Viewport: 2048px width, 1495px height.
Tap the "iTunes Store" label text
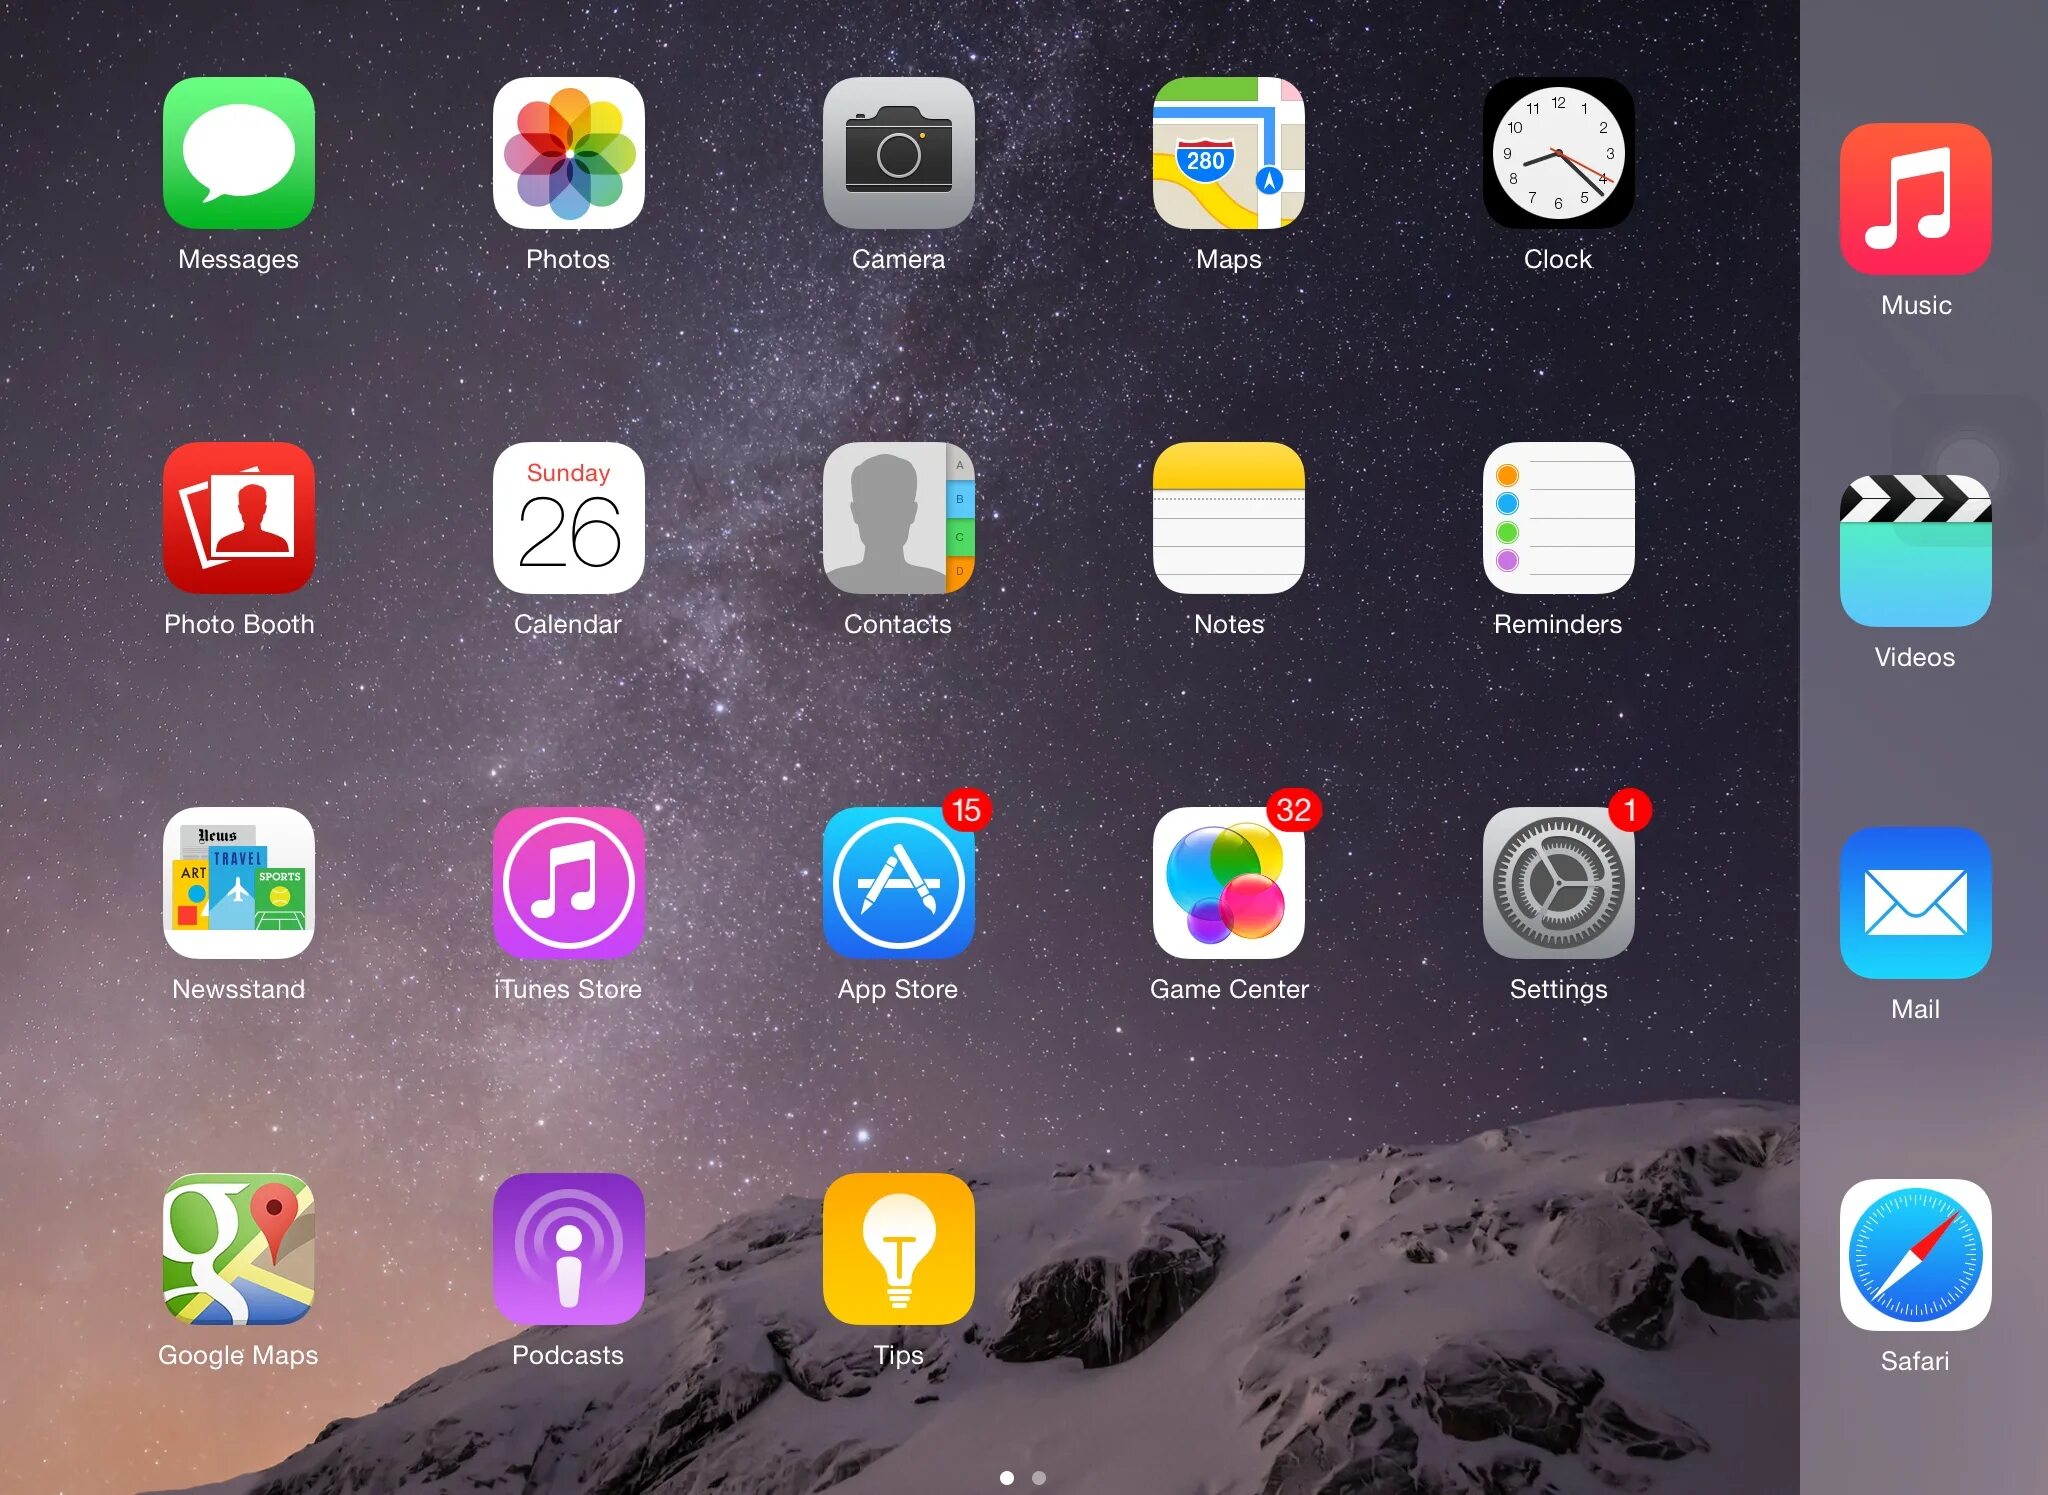point(568,989)
